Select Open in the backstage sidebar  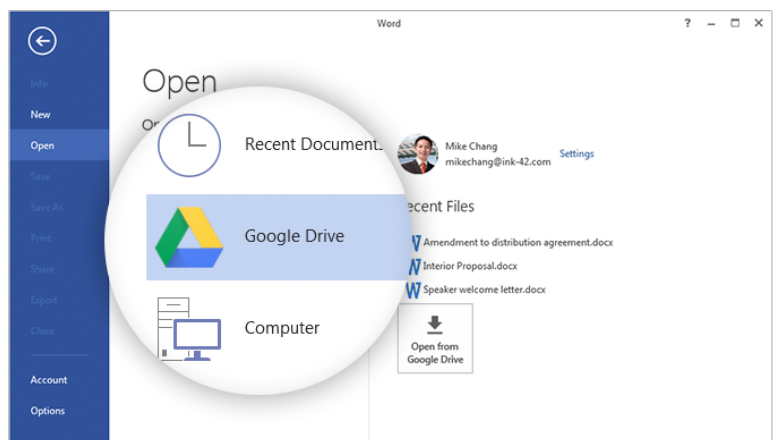click(x=59, y=145)
